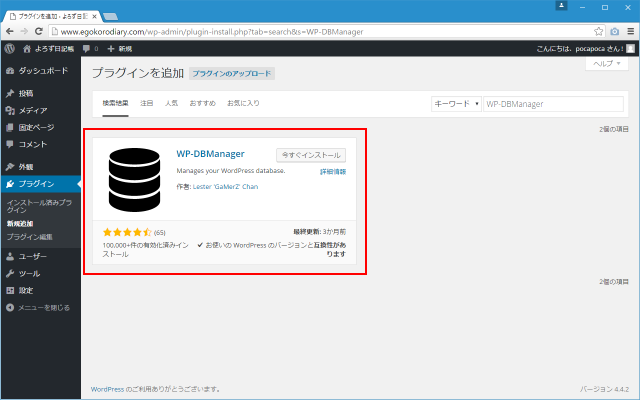Click the 100,000+件の有効化済みインストール text
This screenshot has height=400, width=640.
[145, 249]
